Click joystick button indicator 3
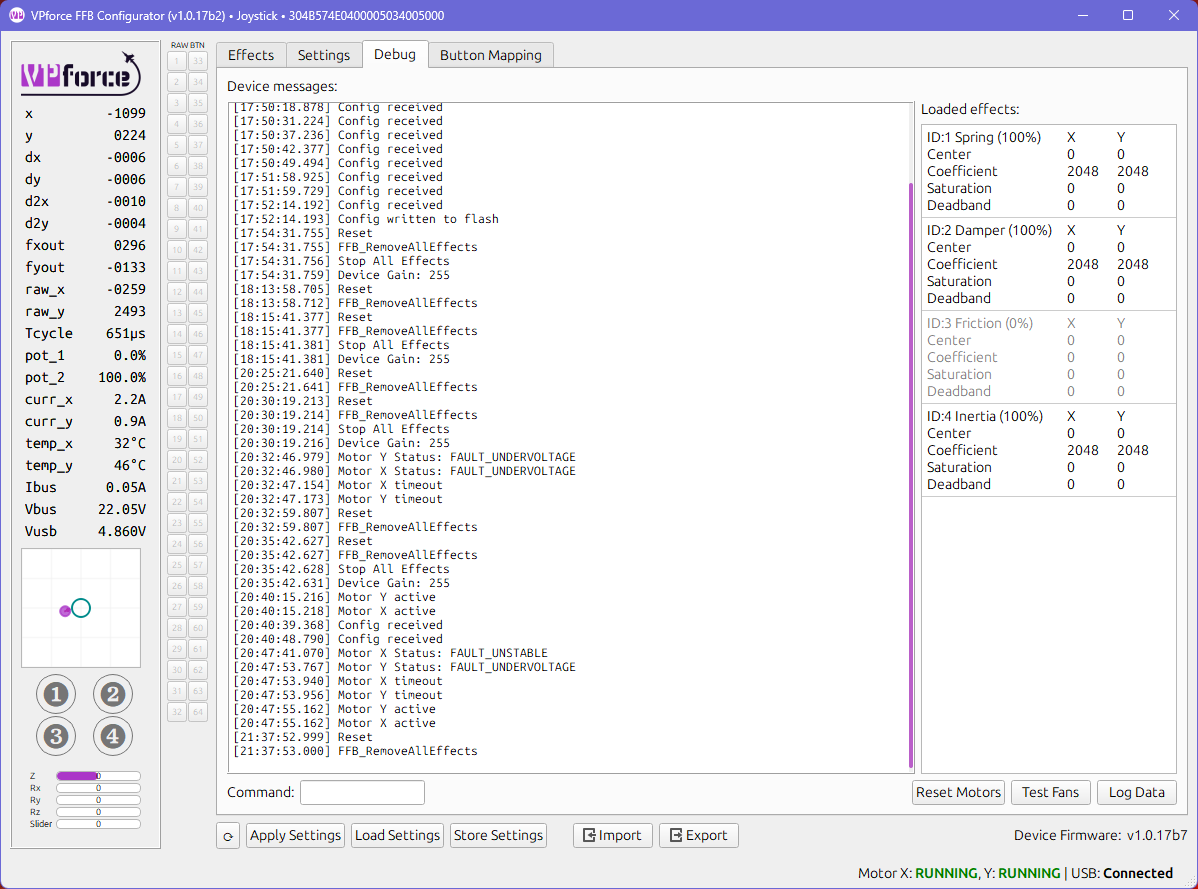Image resolution: width=1198 pixels, height=889 pixels. (56, 736)
